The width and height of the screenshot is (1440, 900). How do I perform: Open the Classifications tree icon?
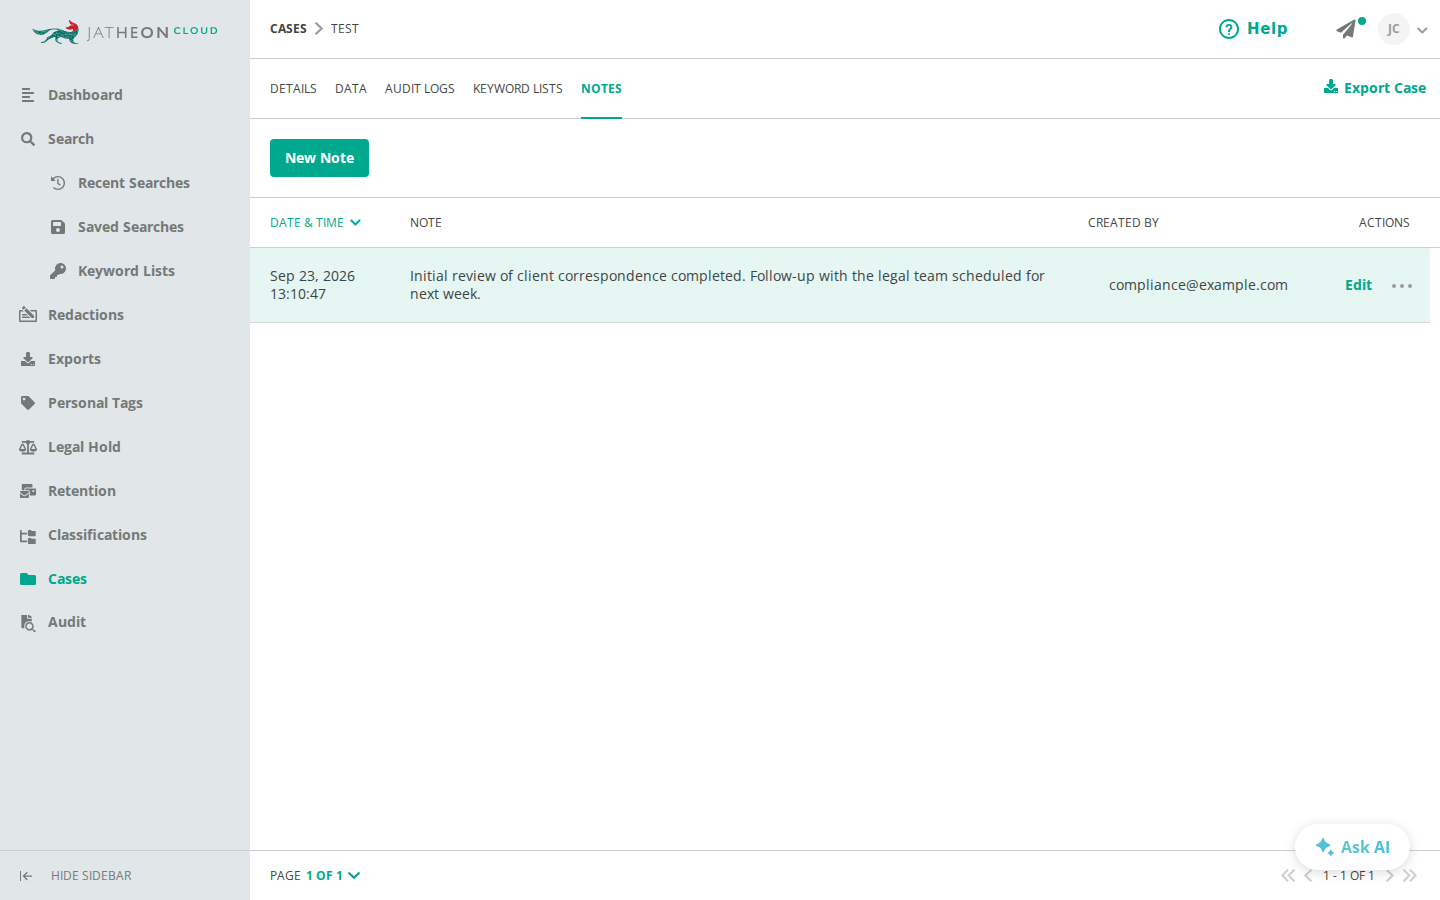pos(28,536)
